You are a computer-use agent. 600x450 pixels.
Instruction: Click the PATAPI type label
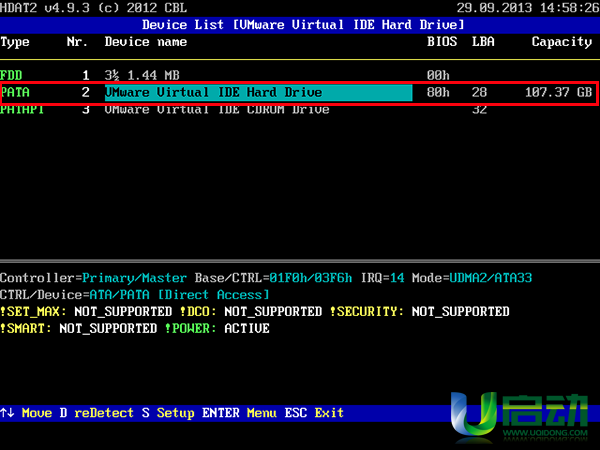coord(22,110)
